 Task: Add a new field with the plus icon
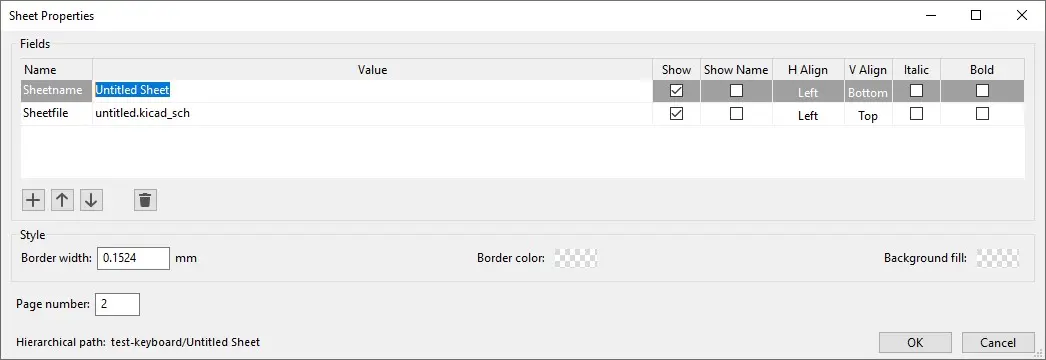point(33,199)
